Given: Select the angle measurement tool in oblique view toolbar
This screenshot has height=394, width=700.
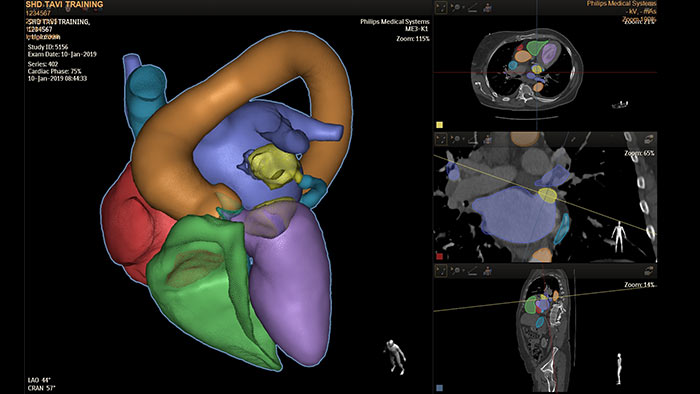Looking at the screenshot, I should point(473,139).
